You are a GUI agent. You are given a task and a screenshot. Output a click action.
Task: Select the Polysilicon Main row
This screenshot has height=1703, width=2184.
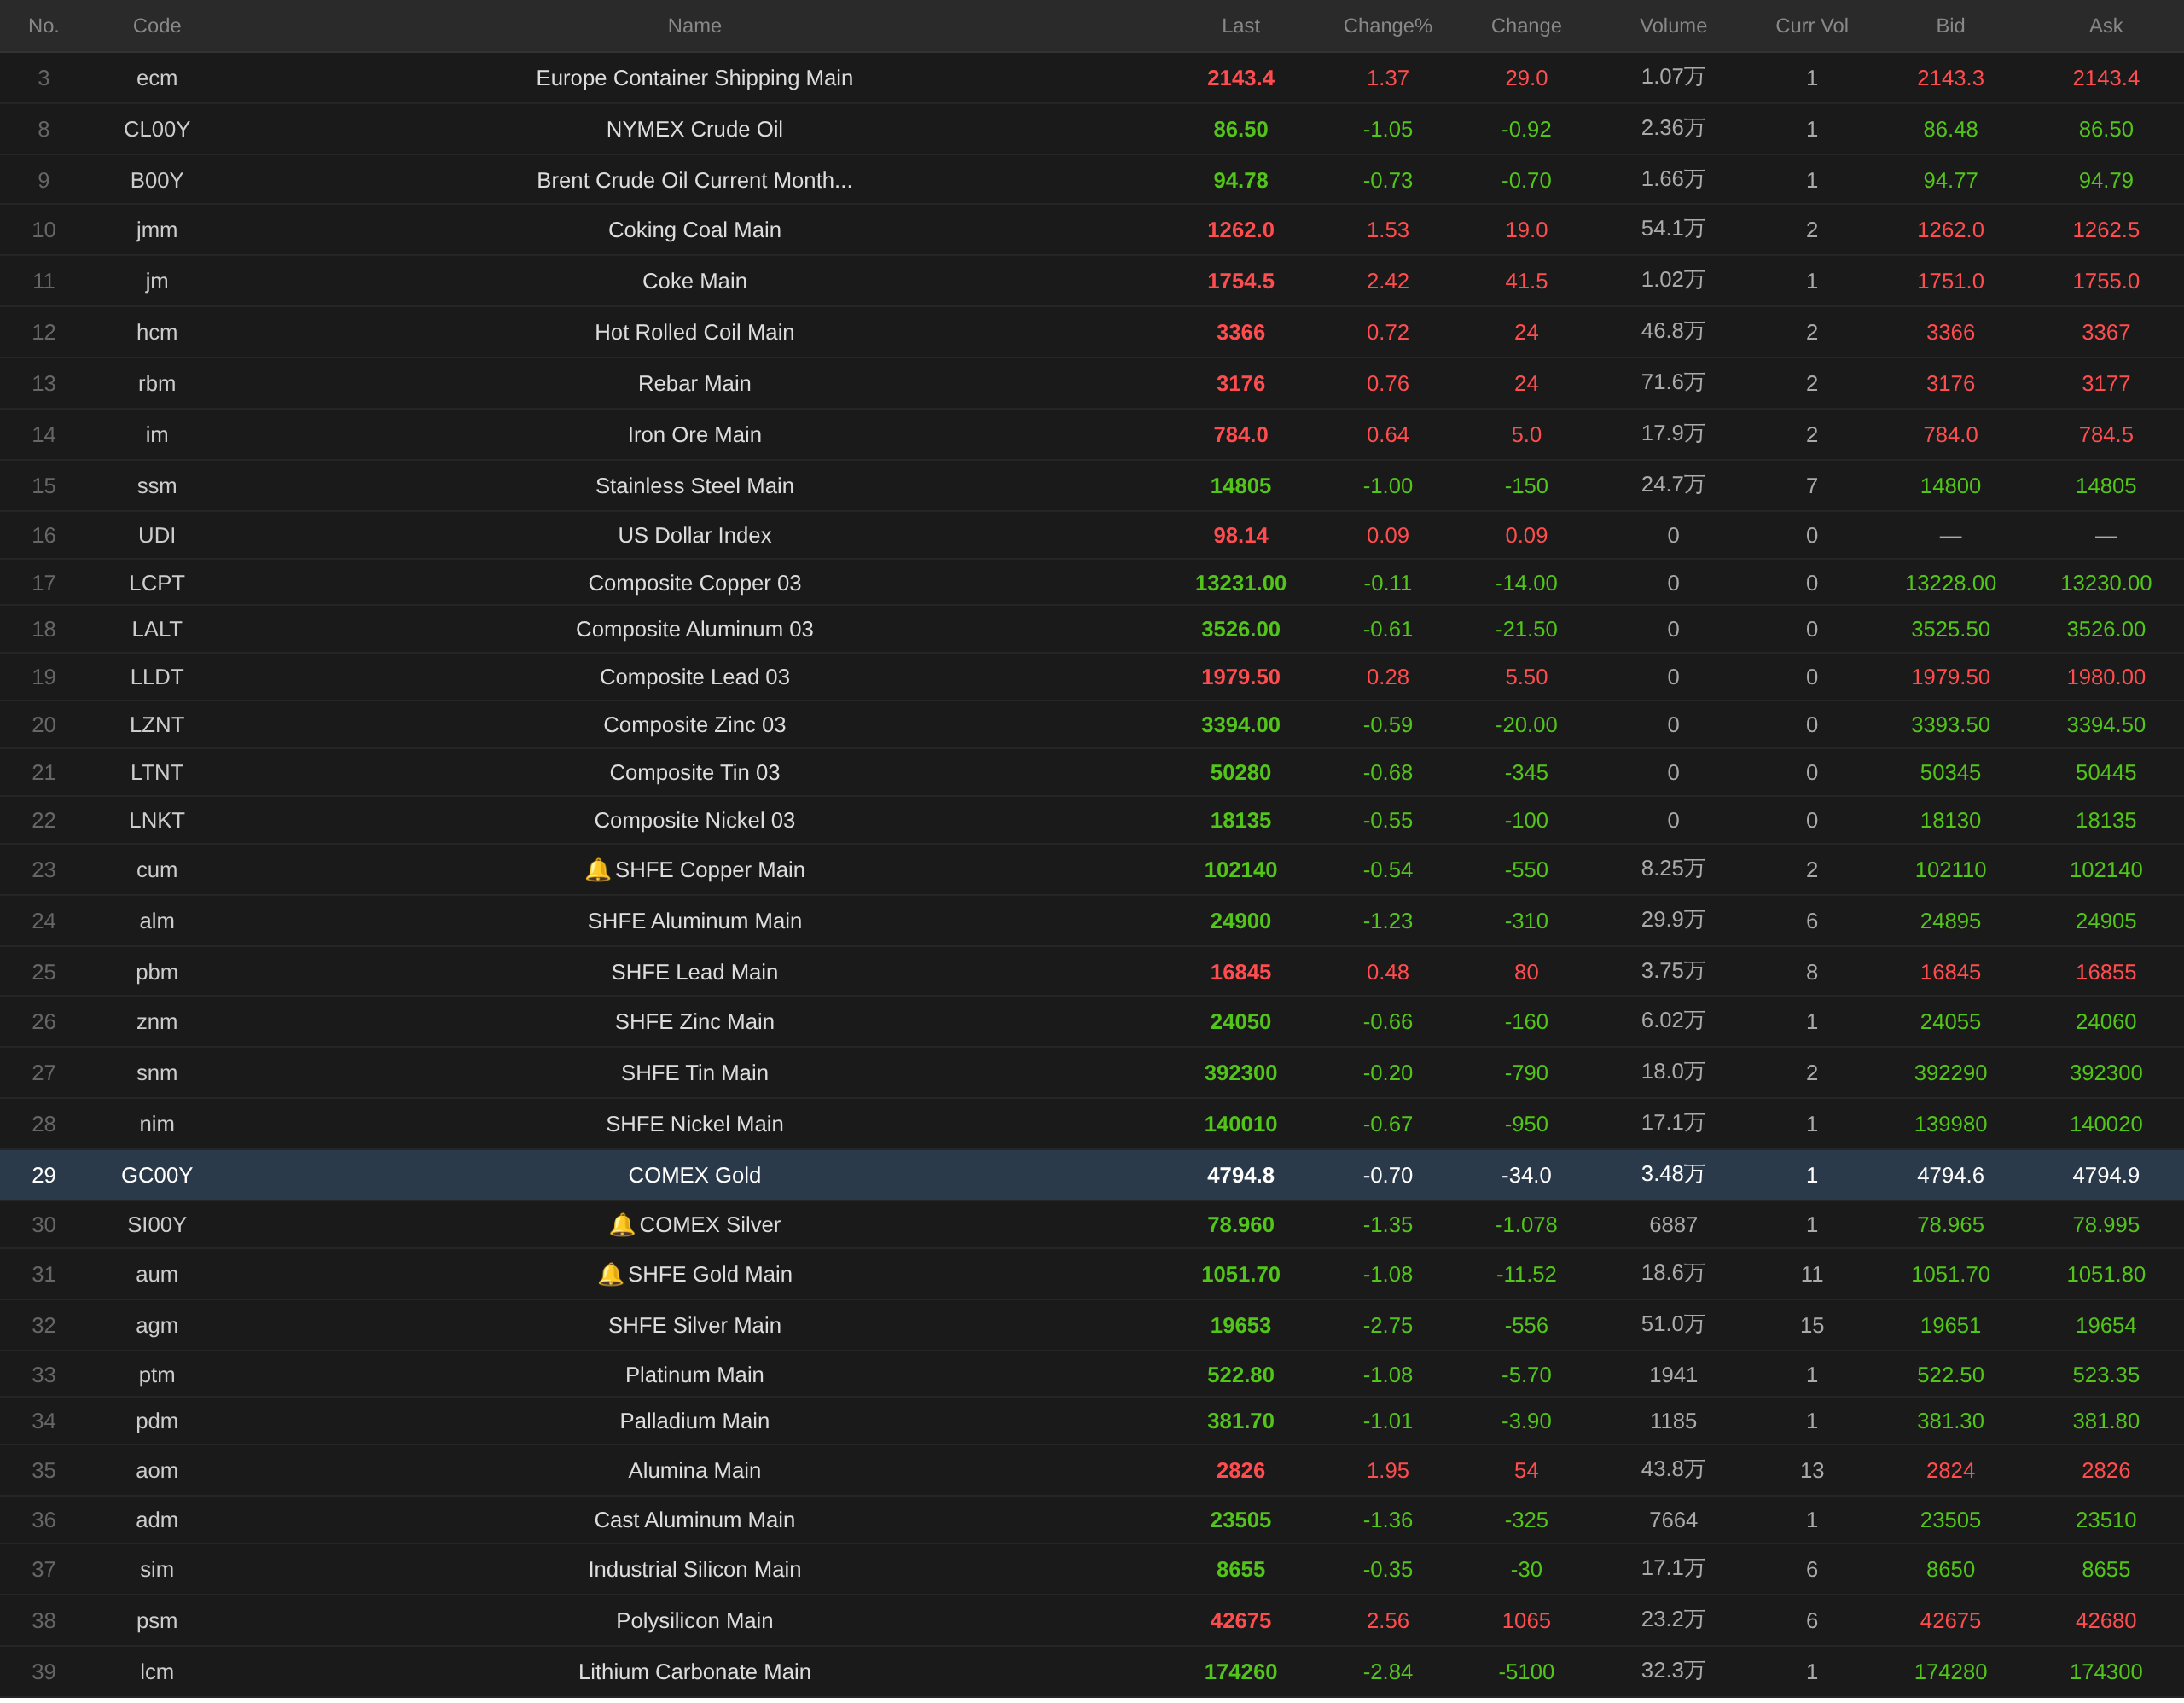tap(694, 1620)
